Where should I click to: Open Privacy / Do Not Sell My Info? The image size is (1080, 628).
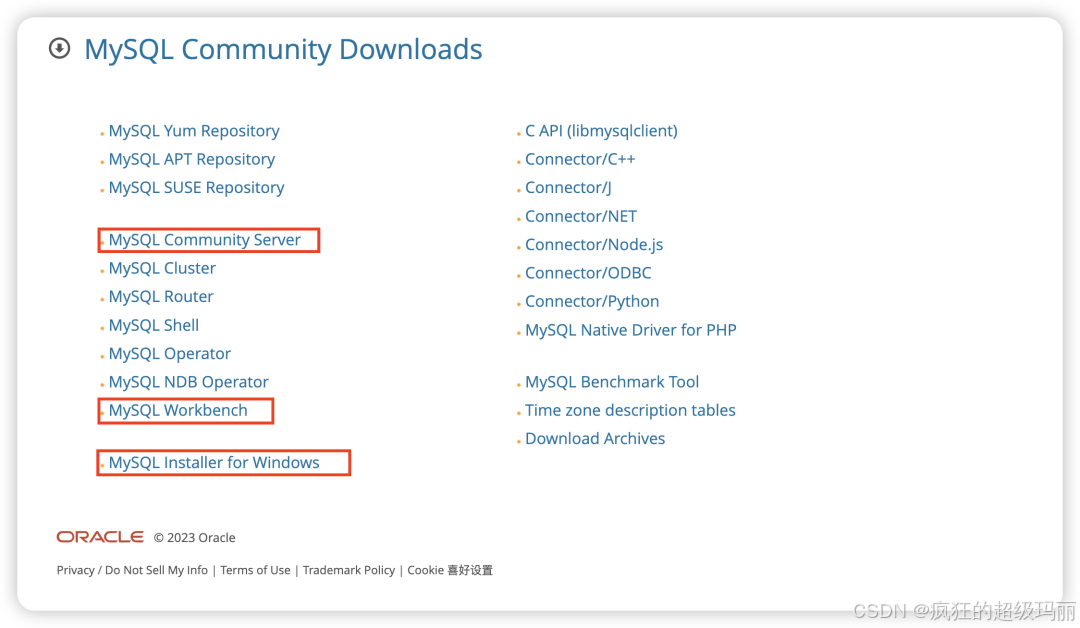132,570
